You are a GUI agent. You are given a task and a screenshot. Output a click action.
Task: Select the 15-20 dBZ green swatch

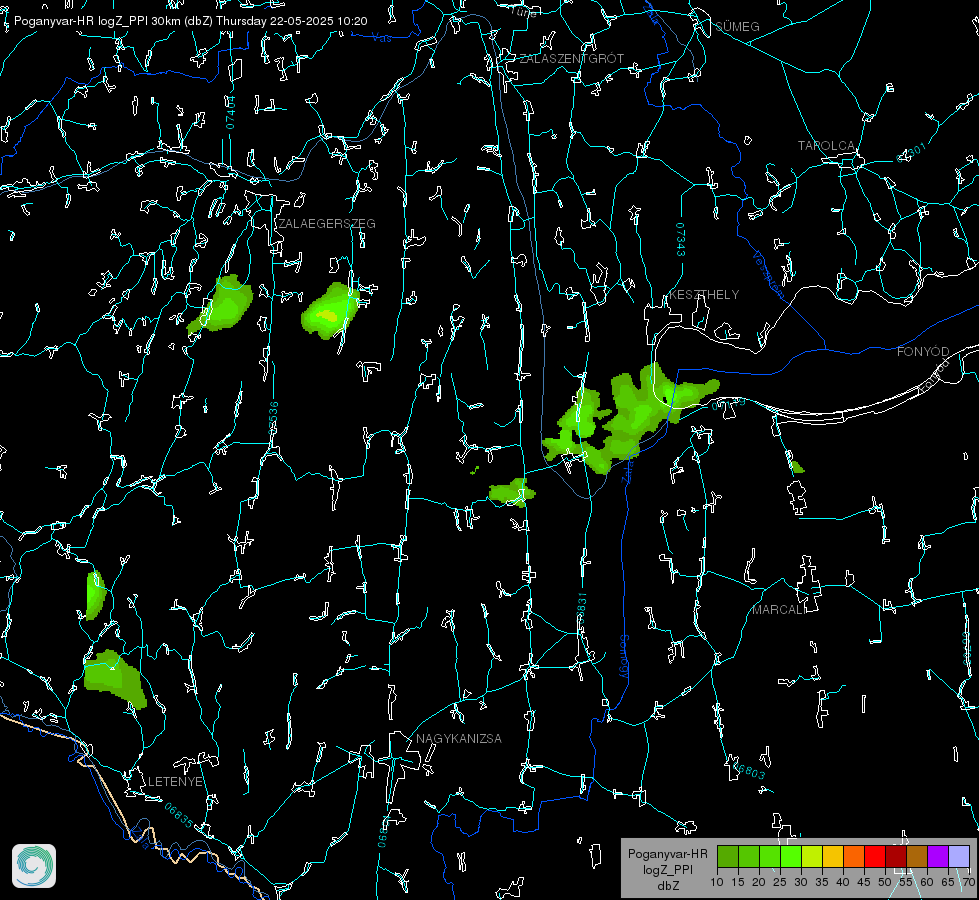click(x=749, y=856)
